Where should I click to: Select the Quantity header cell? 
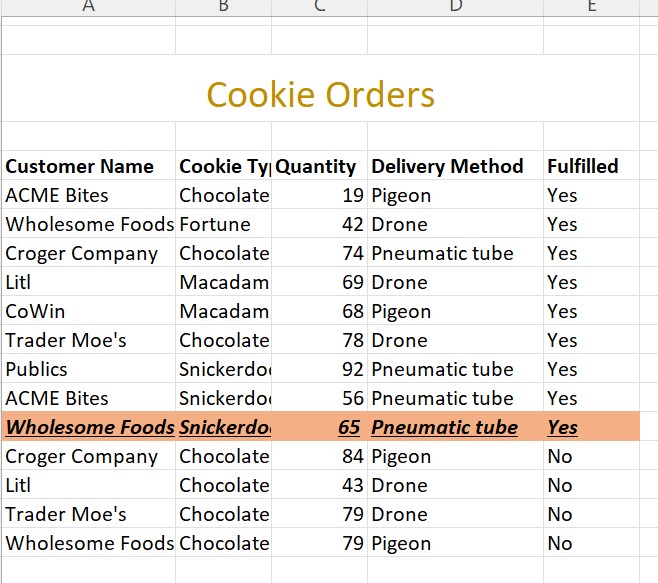point(316,167)
